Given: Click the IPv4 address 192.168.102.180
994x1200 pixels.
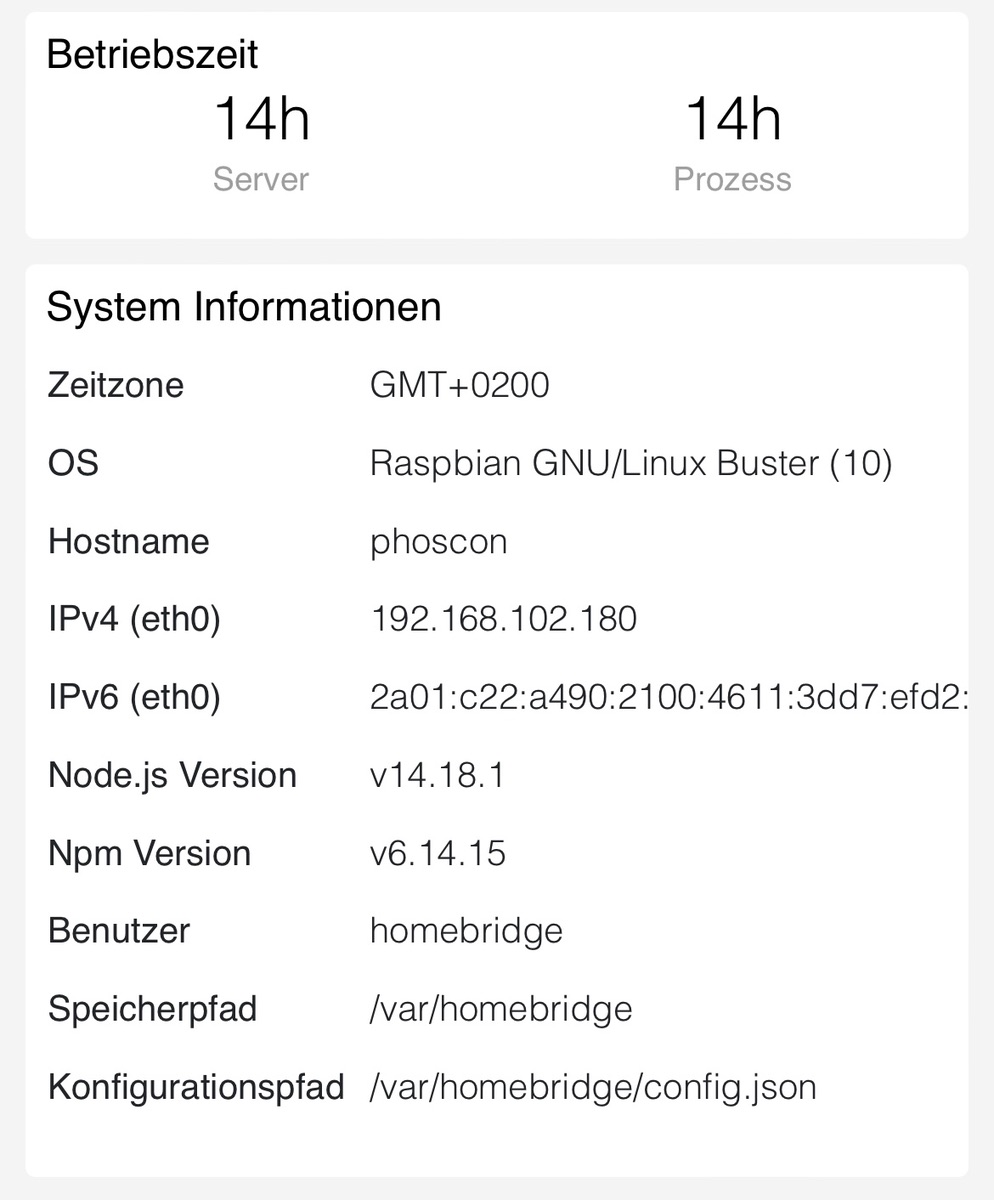Looking at the screenshot, I should click(x=503, y=619).
